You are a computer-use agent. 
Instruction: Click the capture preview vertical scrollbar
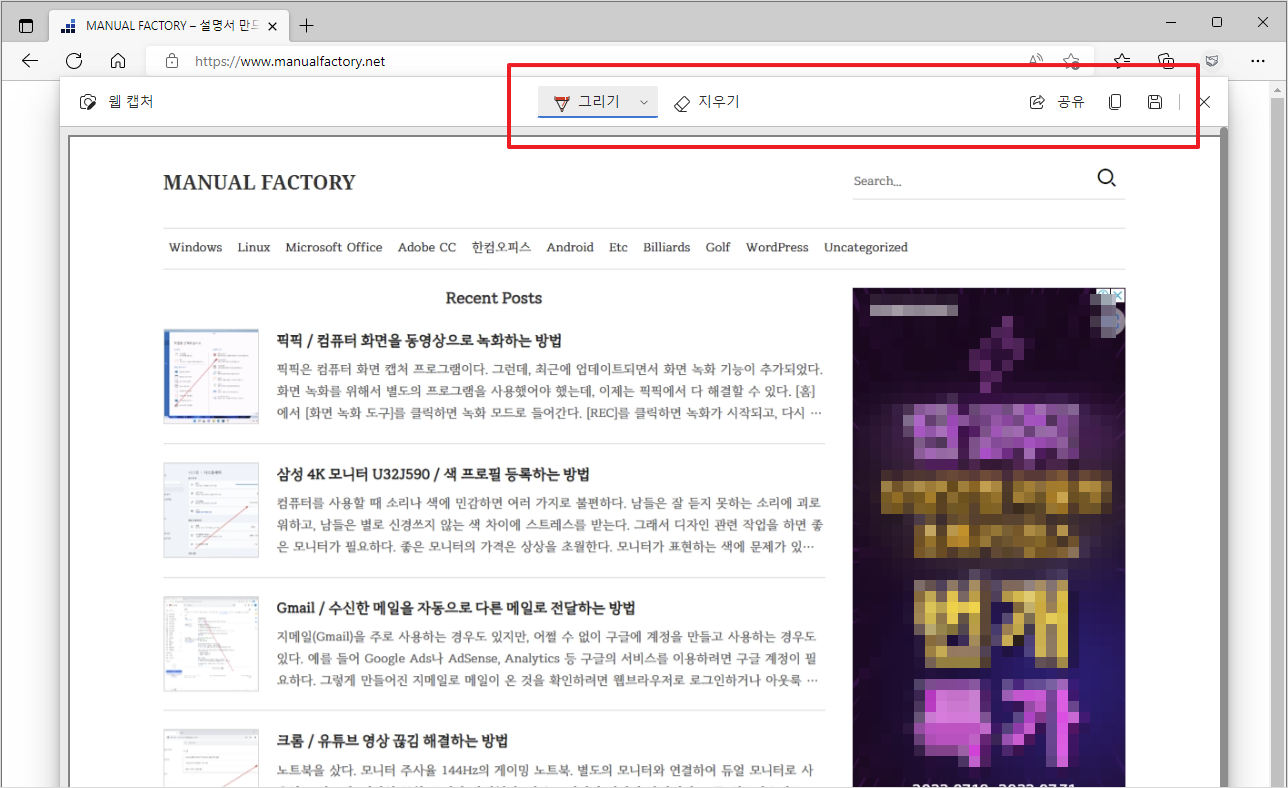pyautogui.click(x=1223, y=458)
